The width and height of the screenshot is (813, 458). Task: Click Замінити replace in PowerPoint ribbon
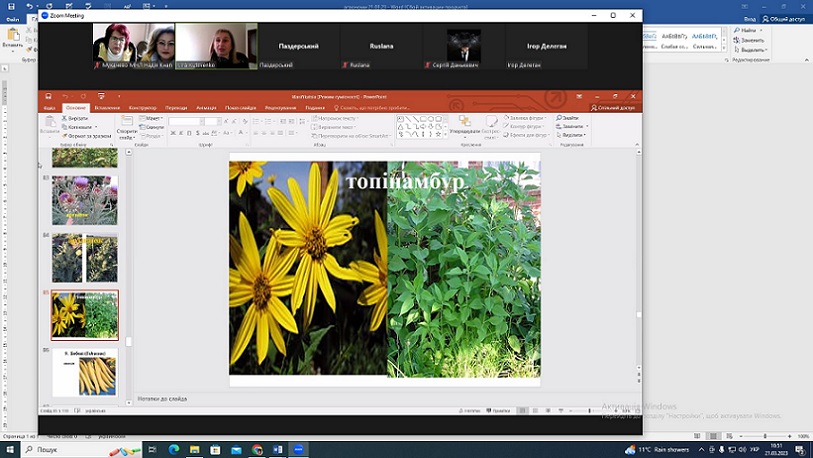point(572,127)
